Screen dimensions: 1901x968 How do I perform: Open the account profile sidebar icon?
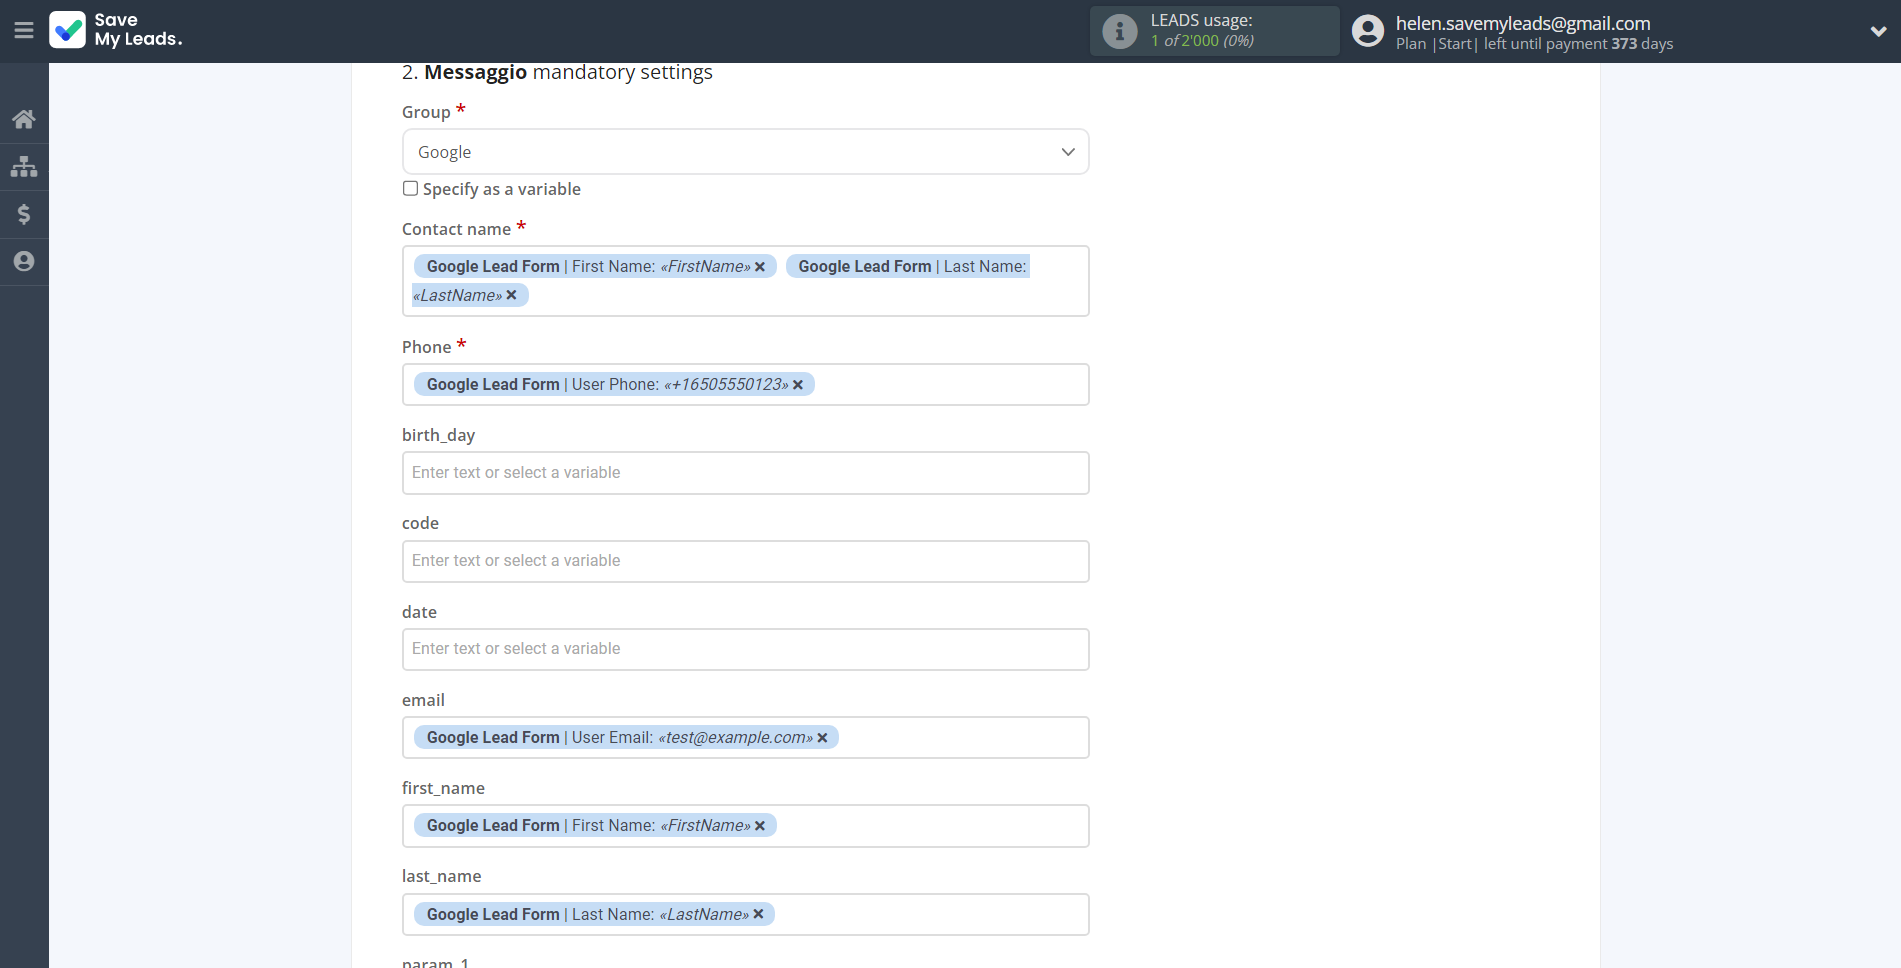click(x=24, y=261)
